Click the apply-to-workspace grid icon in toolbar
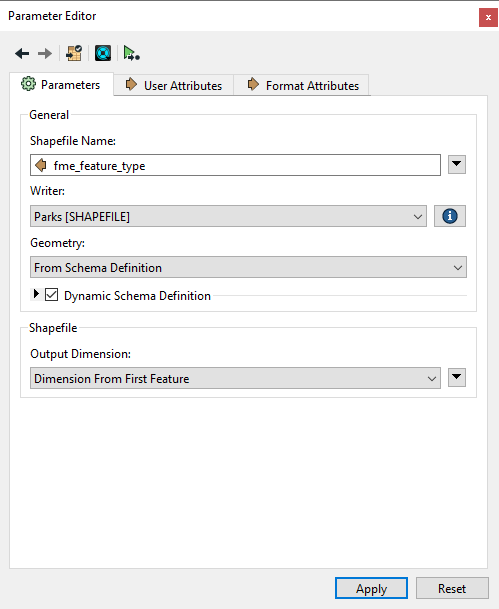 (74, 53)
